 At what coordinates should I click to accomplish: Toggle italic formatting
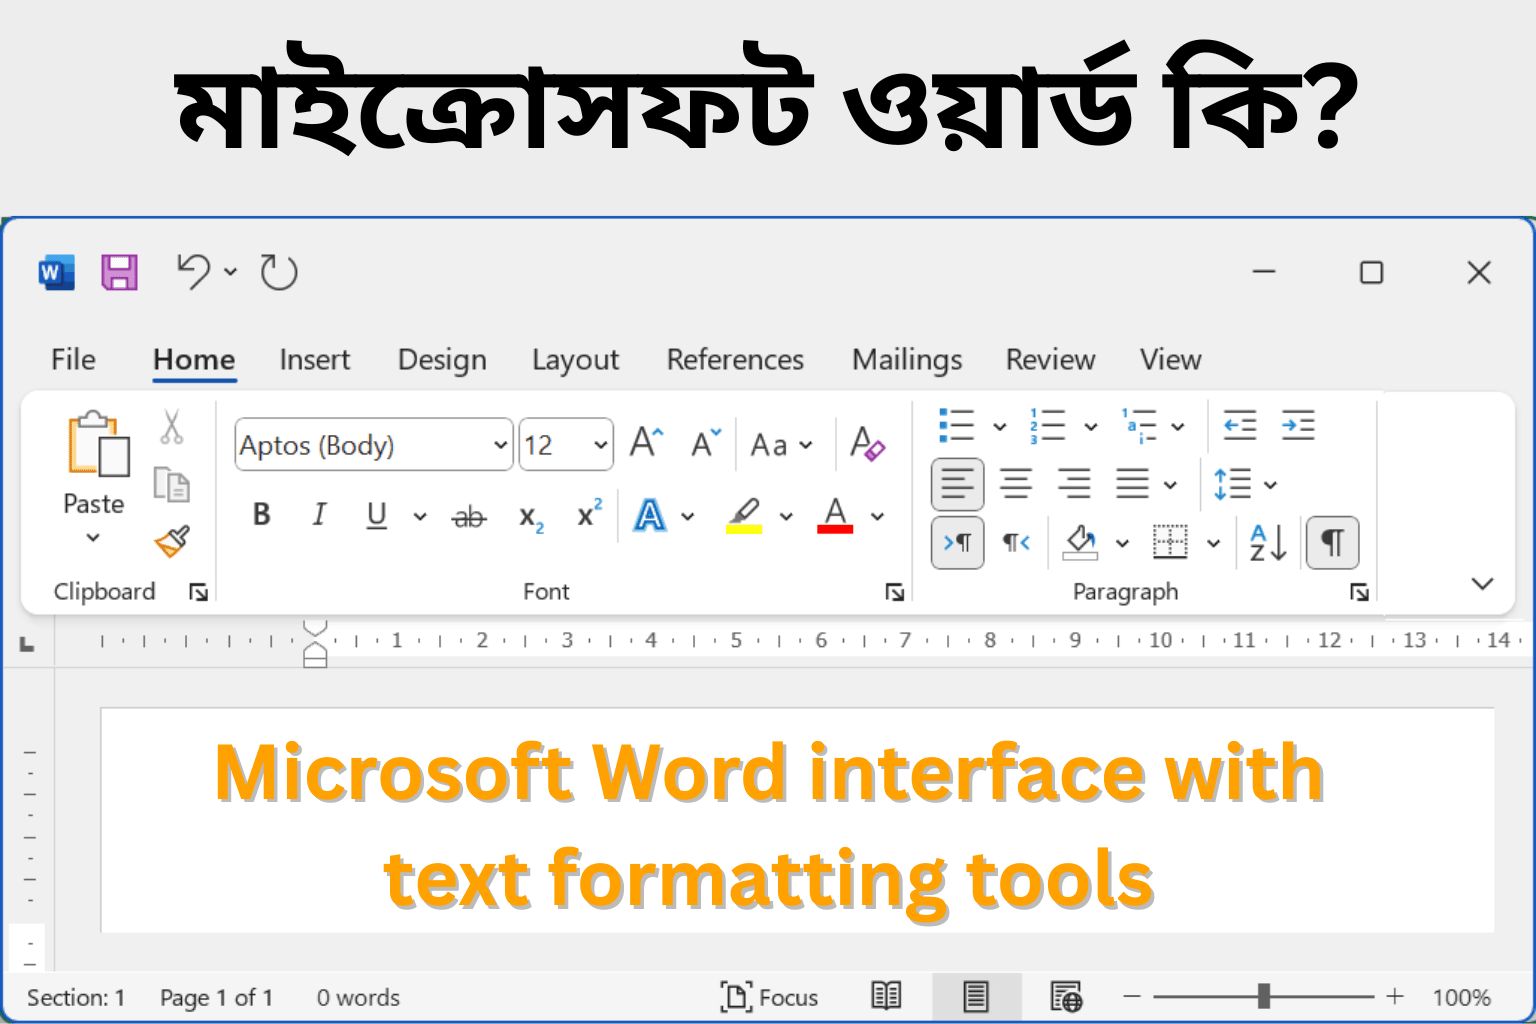coord(319,515)
